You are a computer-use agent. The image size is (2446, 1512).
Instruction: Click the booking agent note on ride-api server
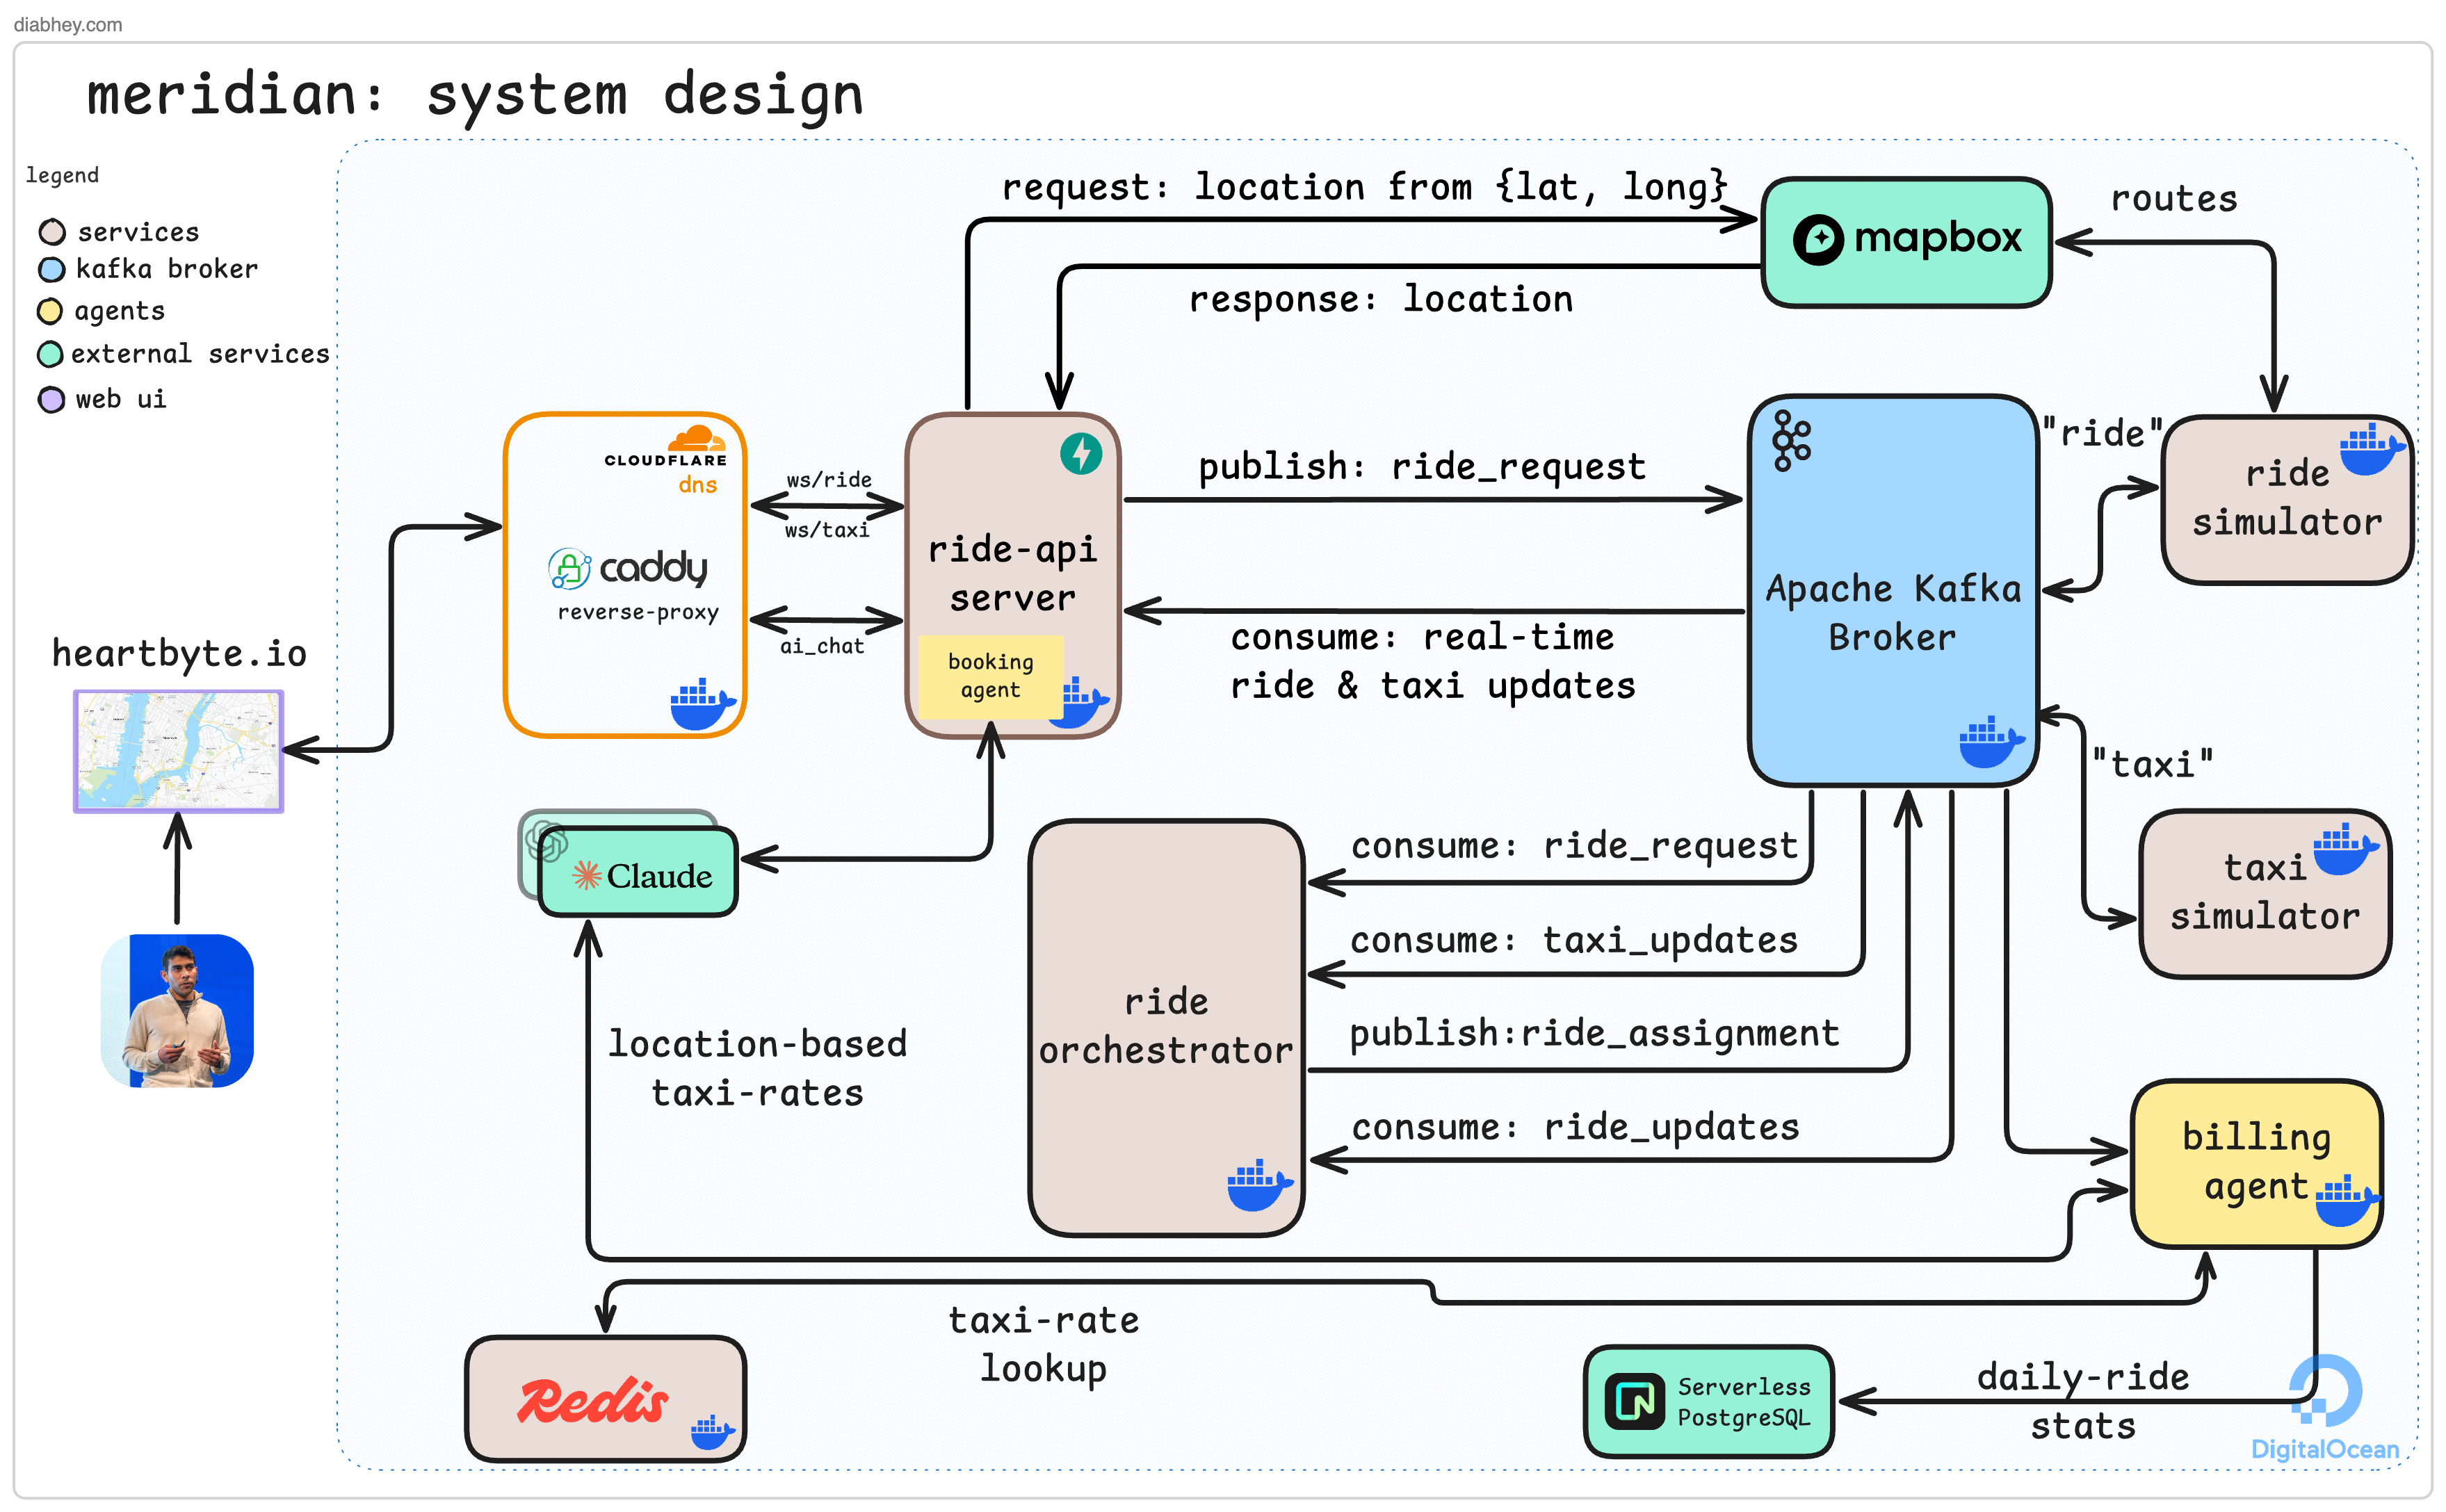[x=990, y=676]
